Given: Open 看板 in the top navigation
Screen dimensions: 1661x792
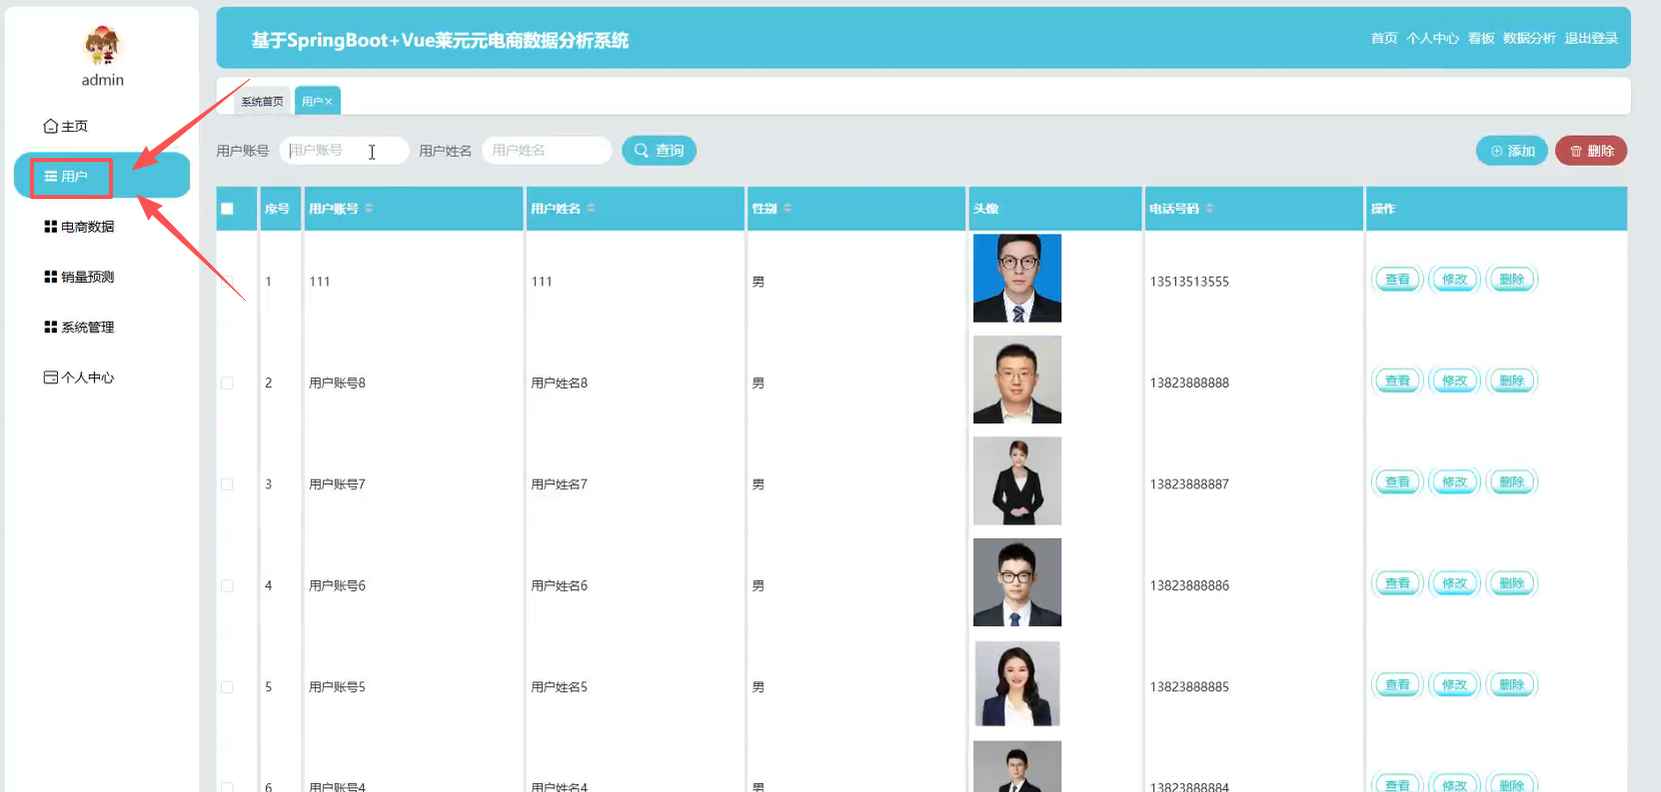Looking at the screenshot, I should pyautogui.click(x=1481, y=38).
